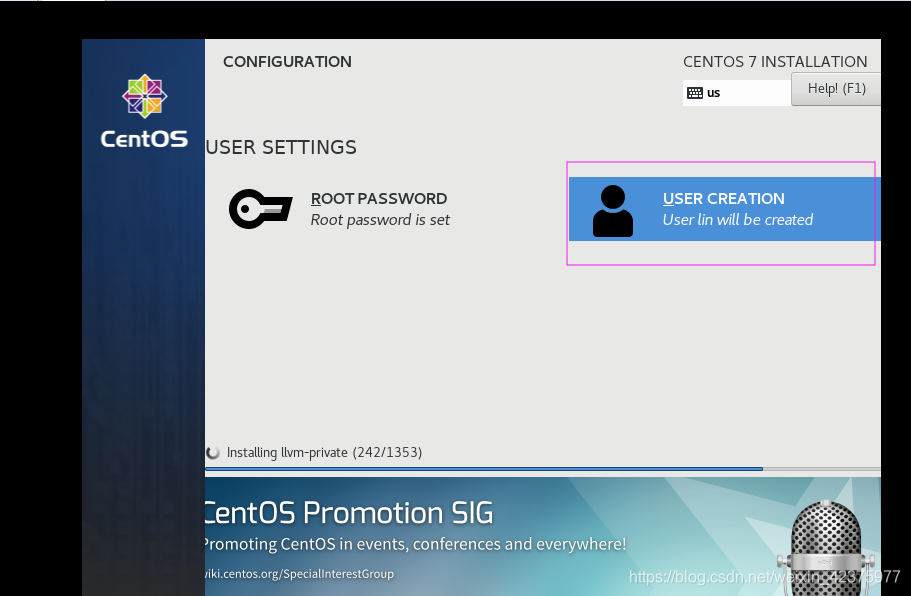Click the user creation person icon

(x=612, y=211)
